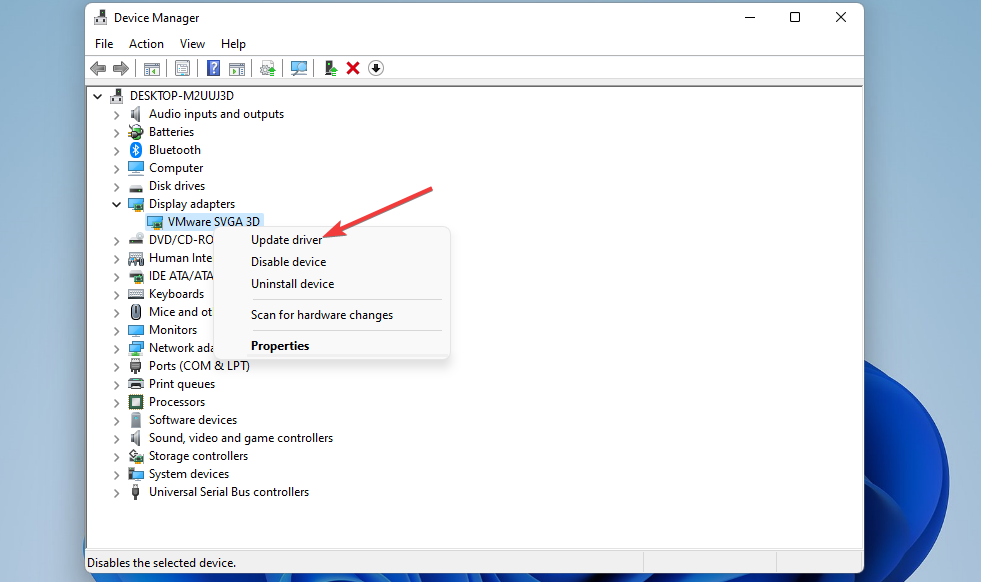Screen dimensions: 981x582
Task: Expand the Disk drives chevron
Action: point(116,187)
